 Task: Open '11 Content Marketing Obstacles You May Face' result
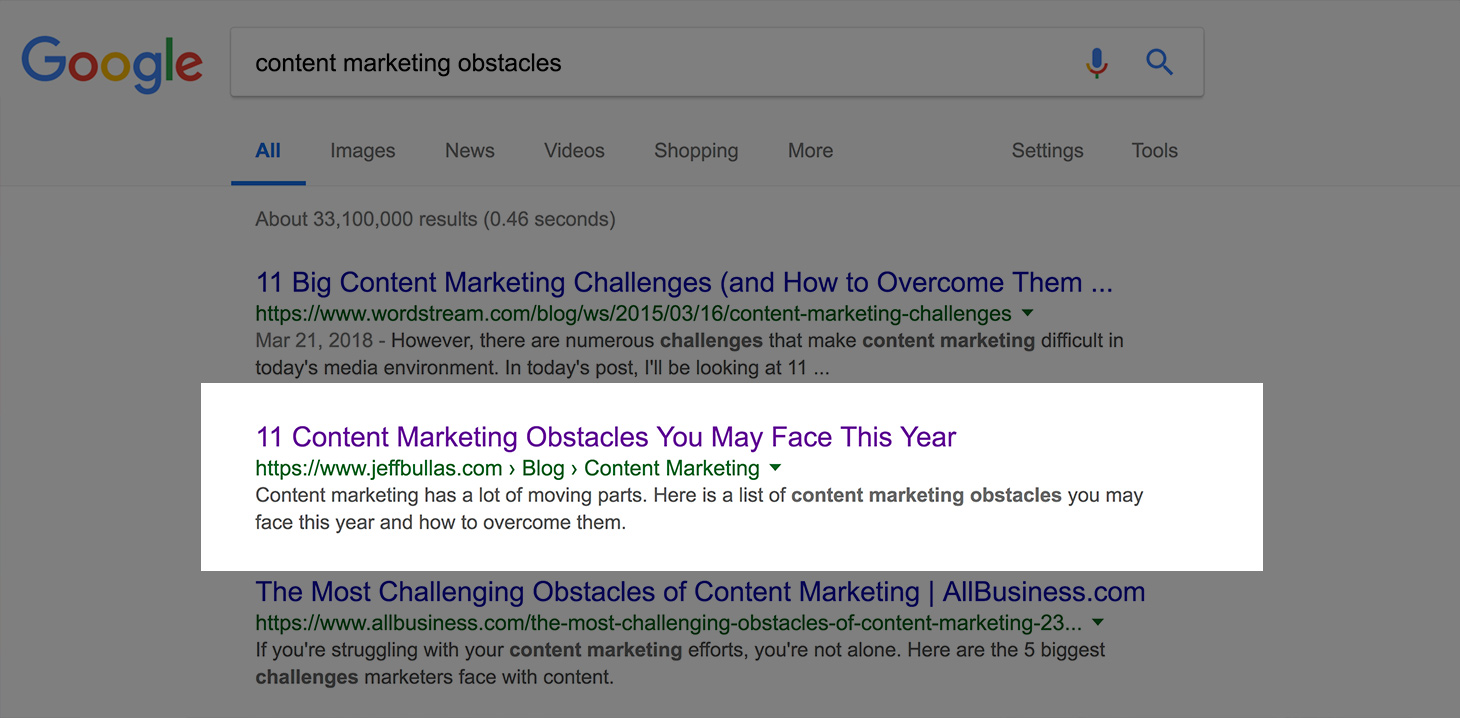tap(606, 437)
